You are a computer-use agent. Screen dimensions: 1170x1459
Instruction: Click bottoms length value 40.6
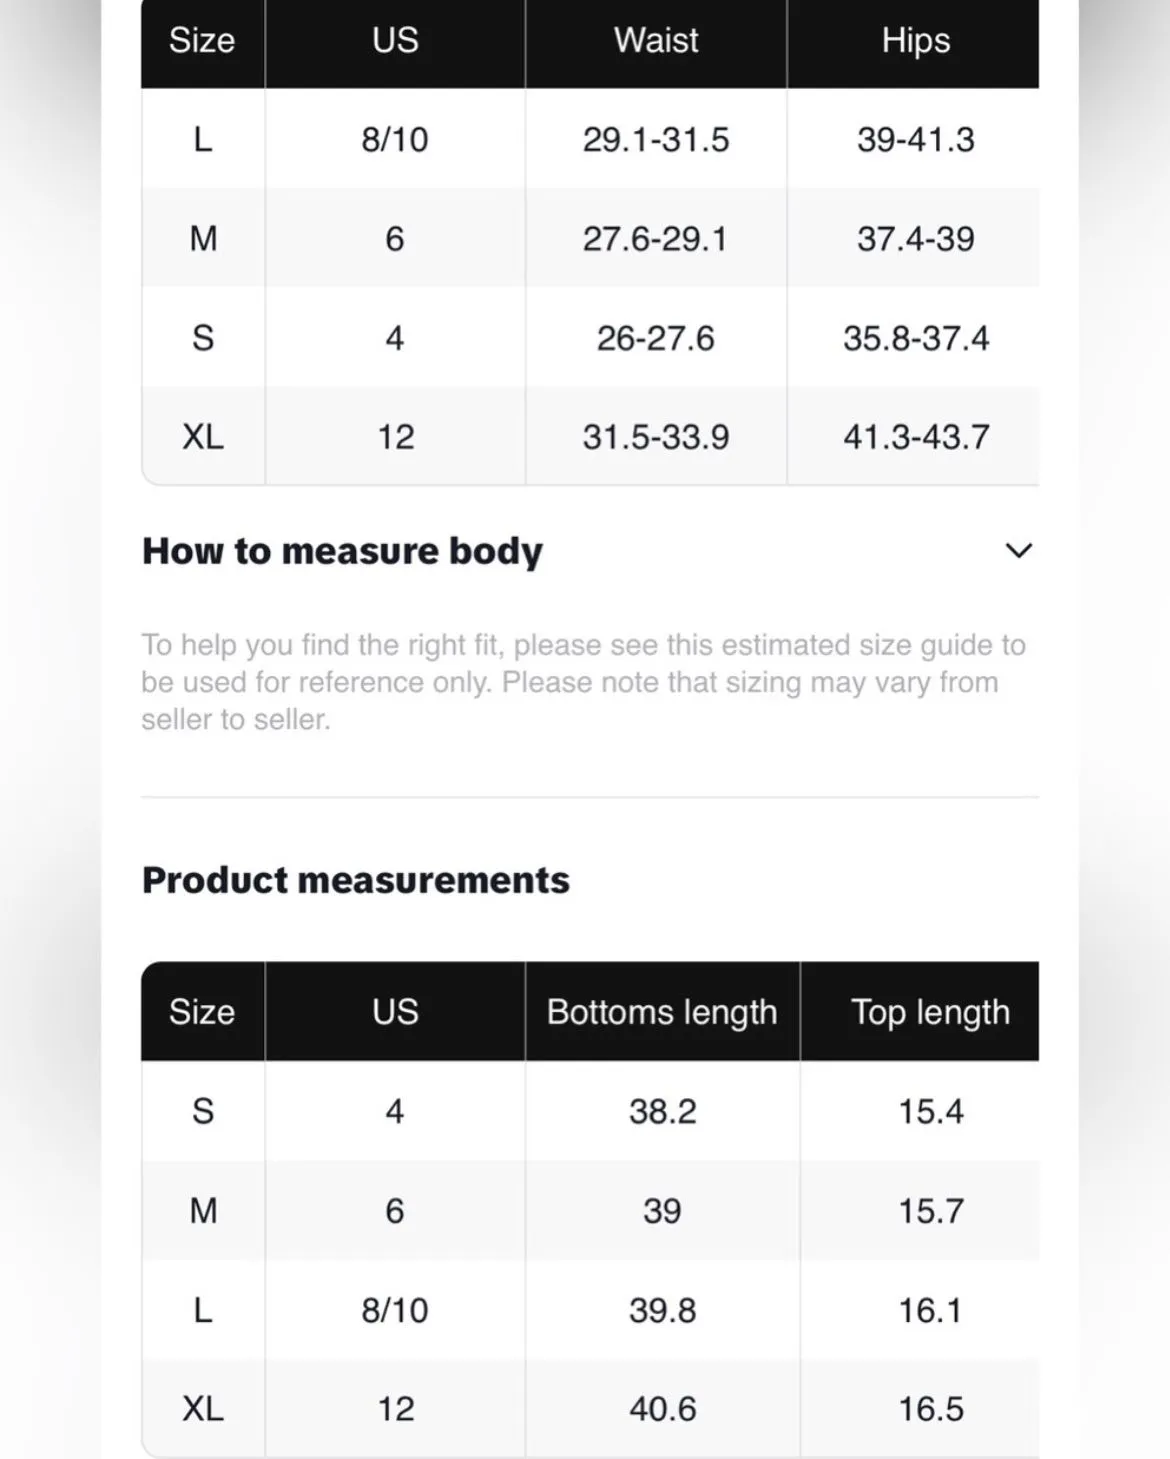click(x=662, y=1408)
